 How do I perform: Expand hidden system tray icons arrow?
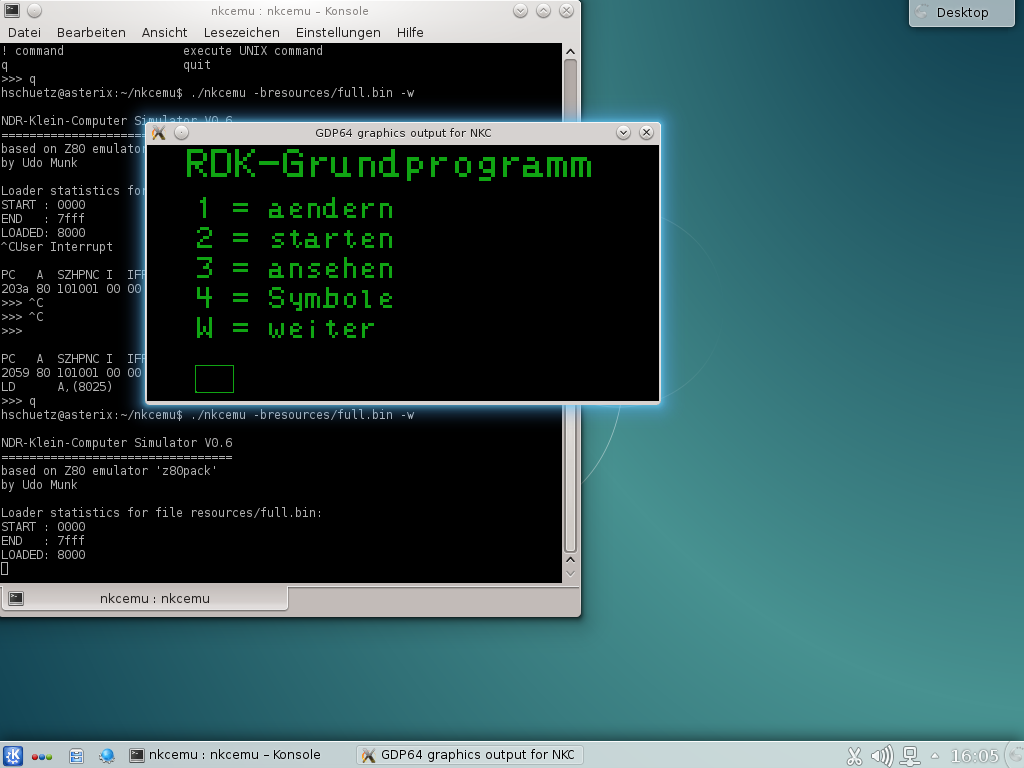click(x=935, y=756)
